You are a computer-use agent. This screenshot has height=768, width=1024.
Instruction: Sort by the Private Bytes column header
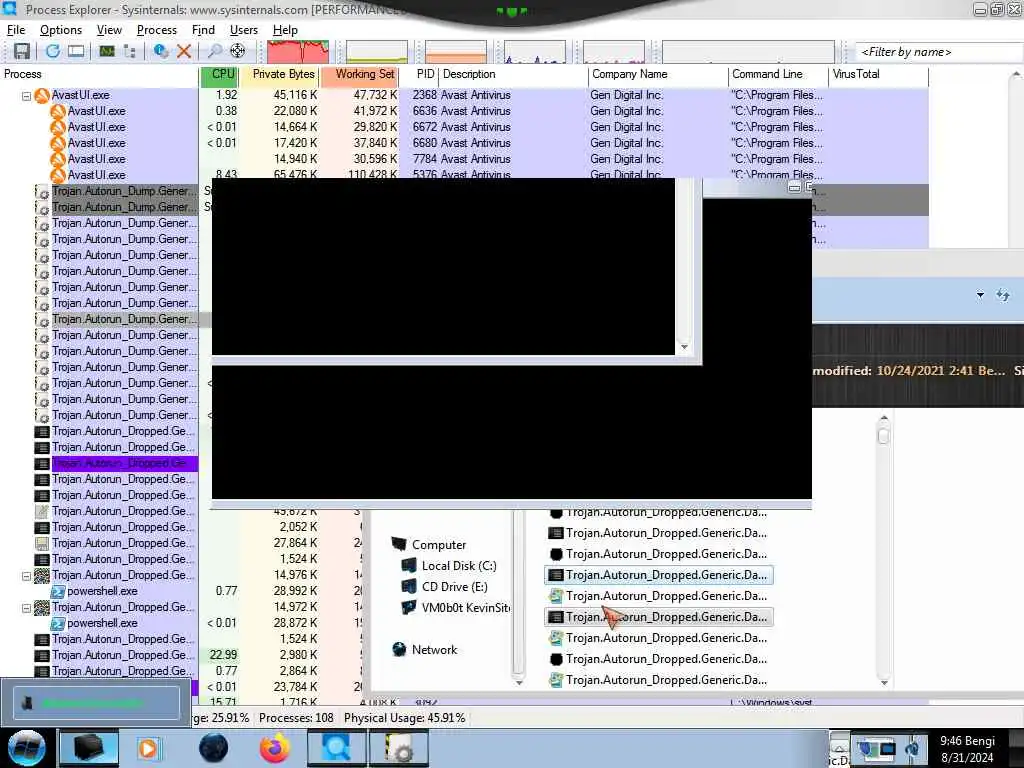click(280, 74)
